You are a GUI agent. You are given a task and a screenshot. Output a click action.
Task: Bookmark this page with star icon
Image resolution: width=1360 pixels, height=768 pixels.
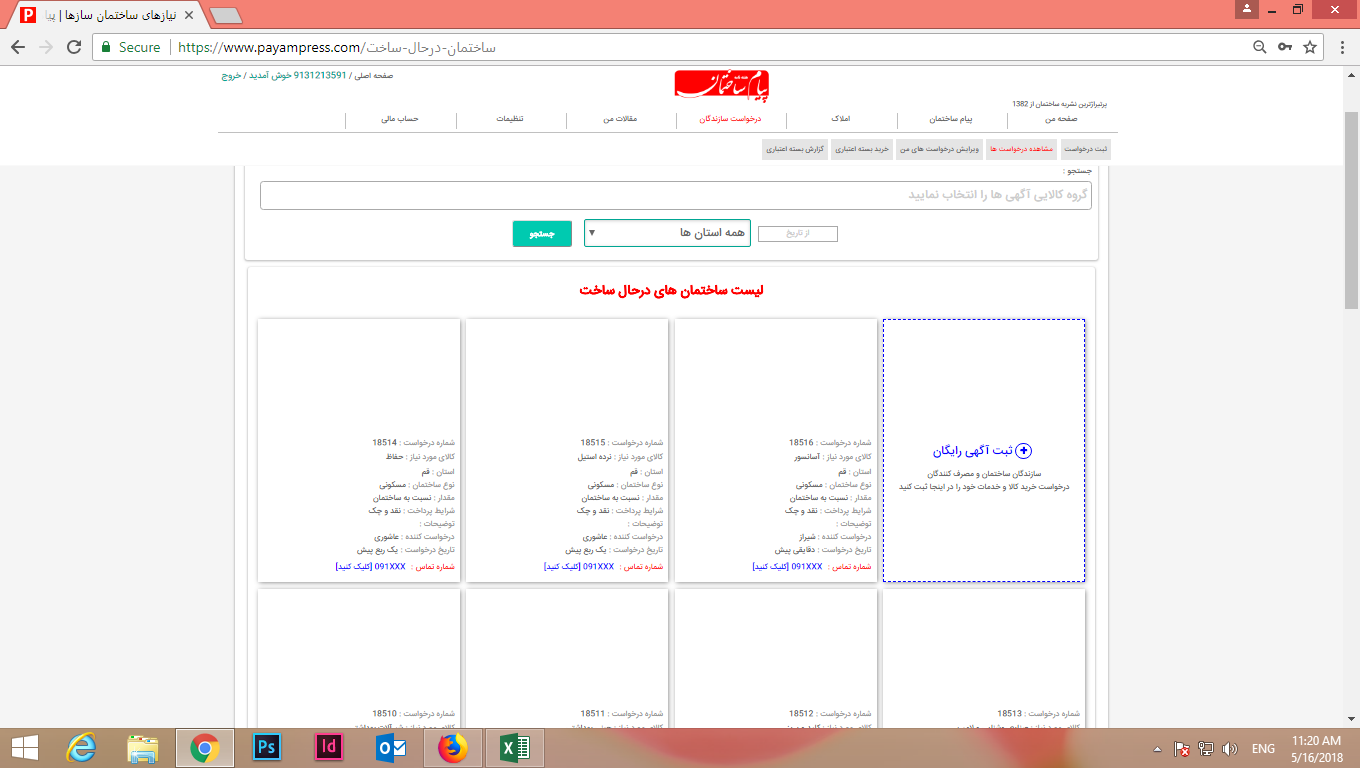pyautogui.click(x=1310, y=47)
